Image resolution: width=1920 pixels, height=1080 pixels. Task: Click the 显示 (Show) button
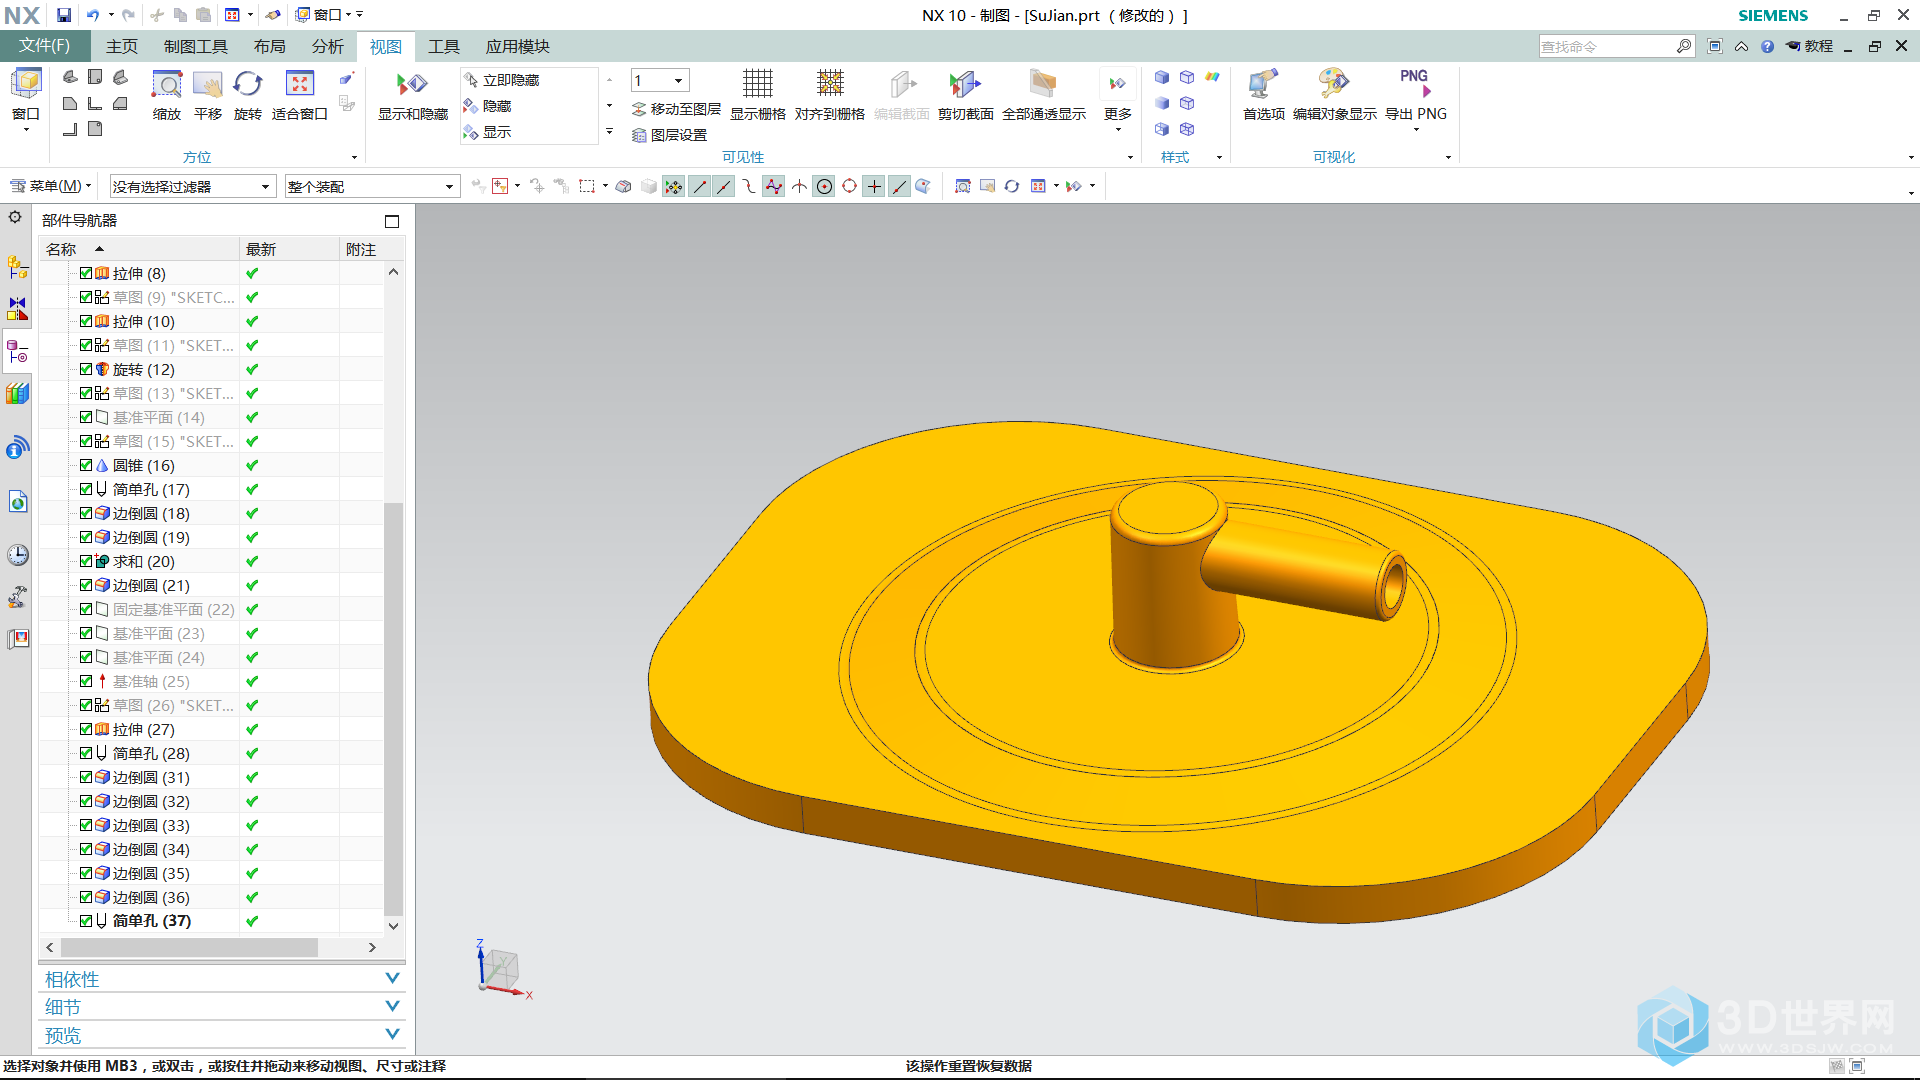[487, 132]
